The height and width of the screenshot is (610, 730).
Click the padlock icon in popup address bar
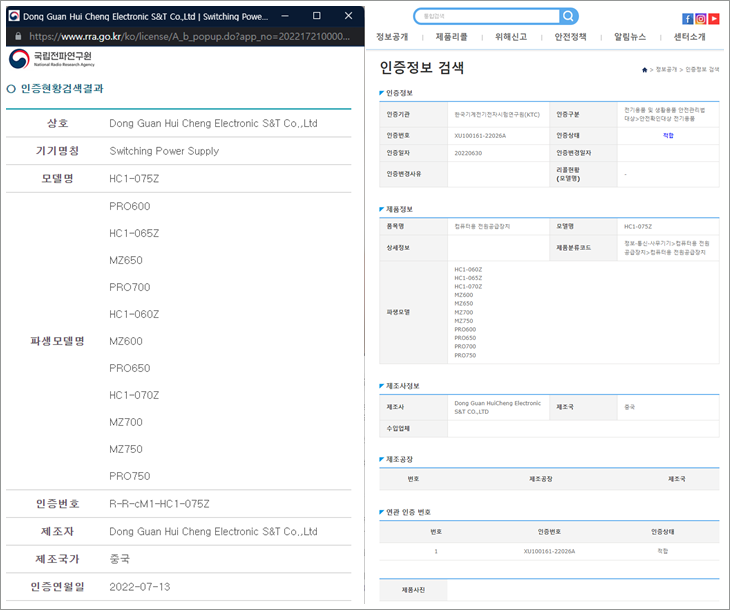(18, 36)
